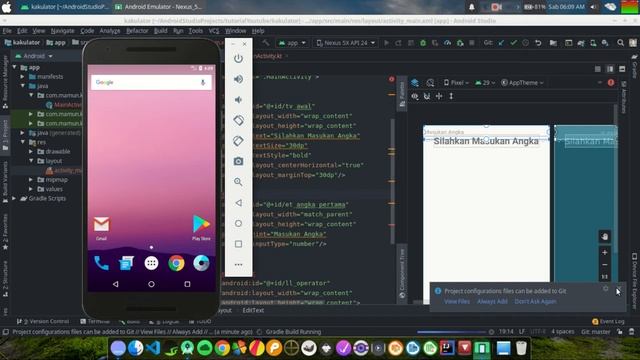Click Always Add link in notification
640x360 pixels.
(492, 302)
